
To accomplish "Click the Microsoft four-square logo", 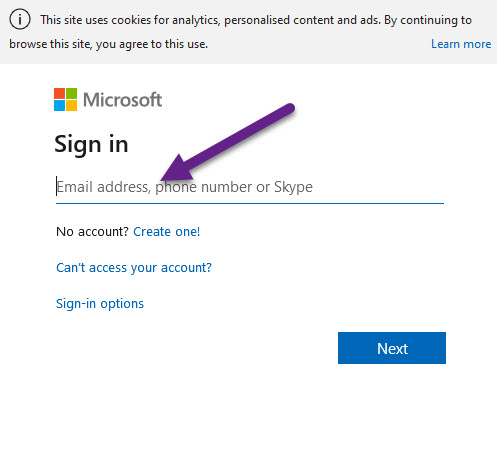I will tap(66, 99).
